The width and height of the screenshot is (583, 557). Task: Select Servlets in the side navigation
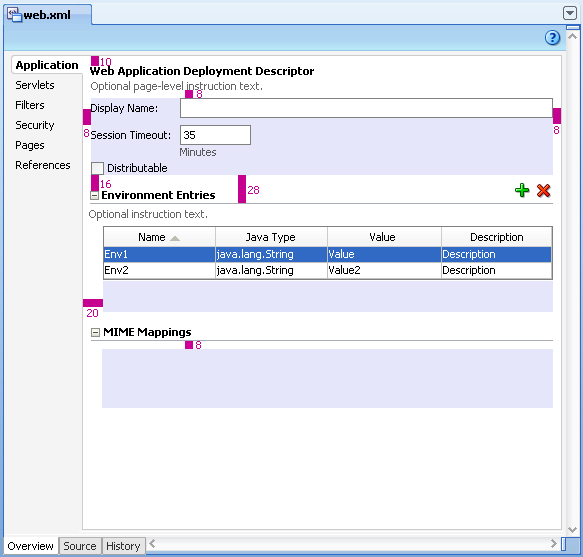pyautogui.click(x=35, y=85)
